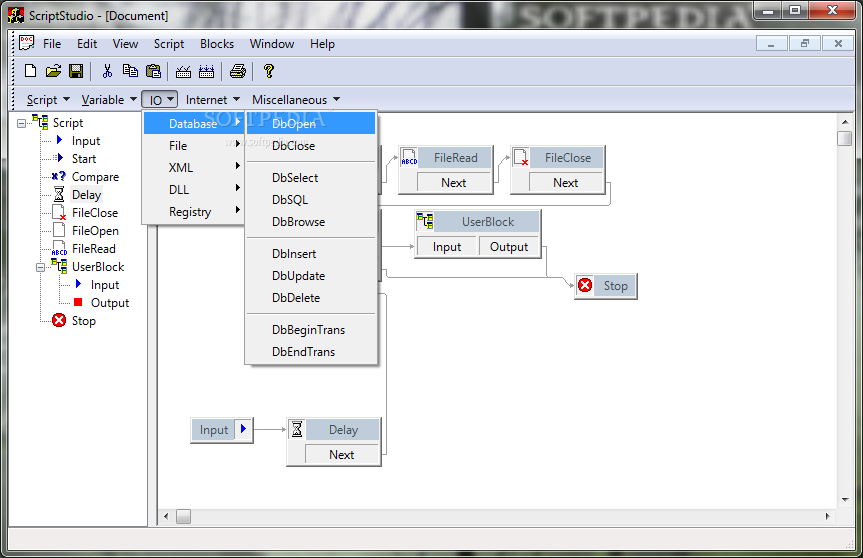
Task: Open the Variable blocks dropdown
Action: pyautogui.click(x=109, y=100)
